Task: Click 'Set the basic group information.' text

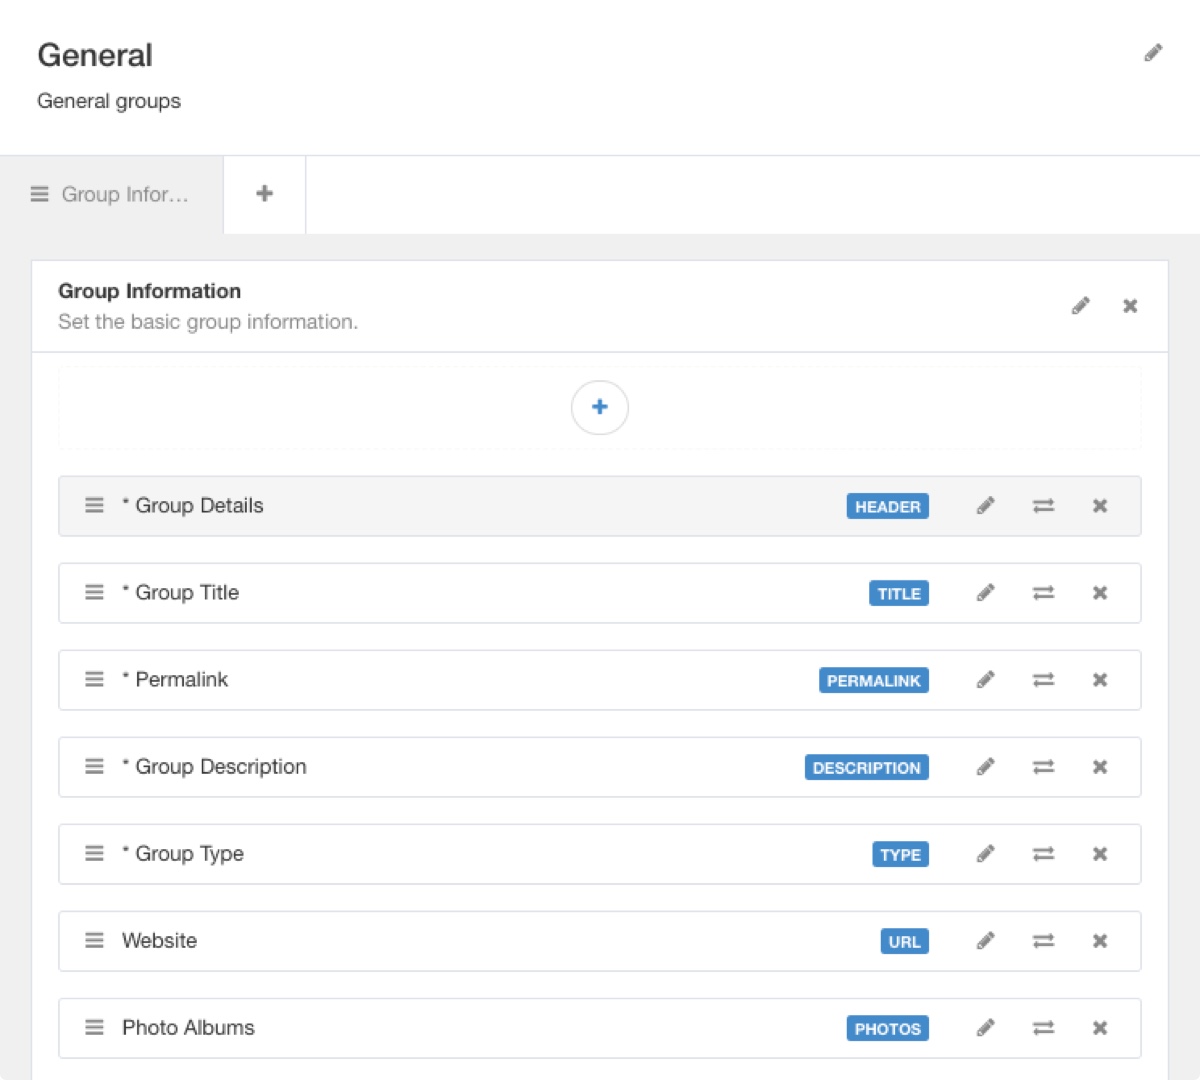Action: [208, 322]
